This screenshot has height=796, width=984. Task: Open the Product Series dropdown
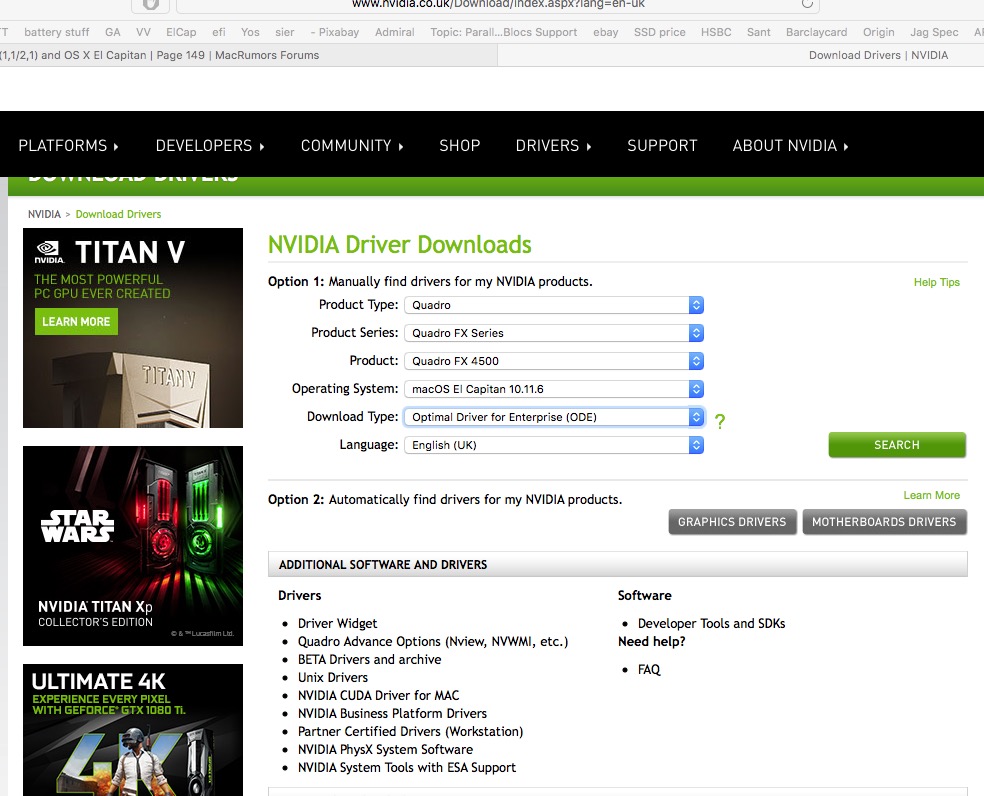tap(554, 333)
